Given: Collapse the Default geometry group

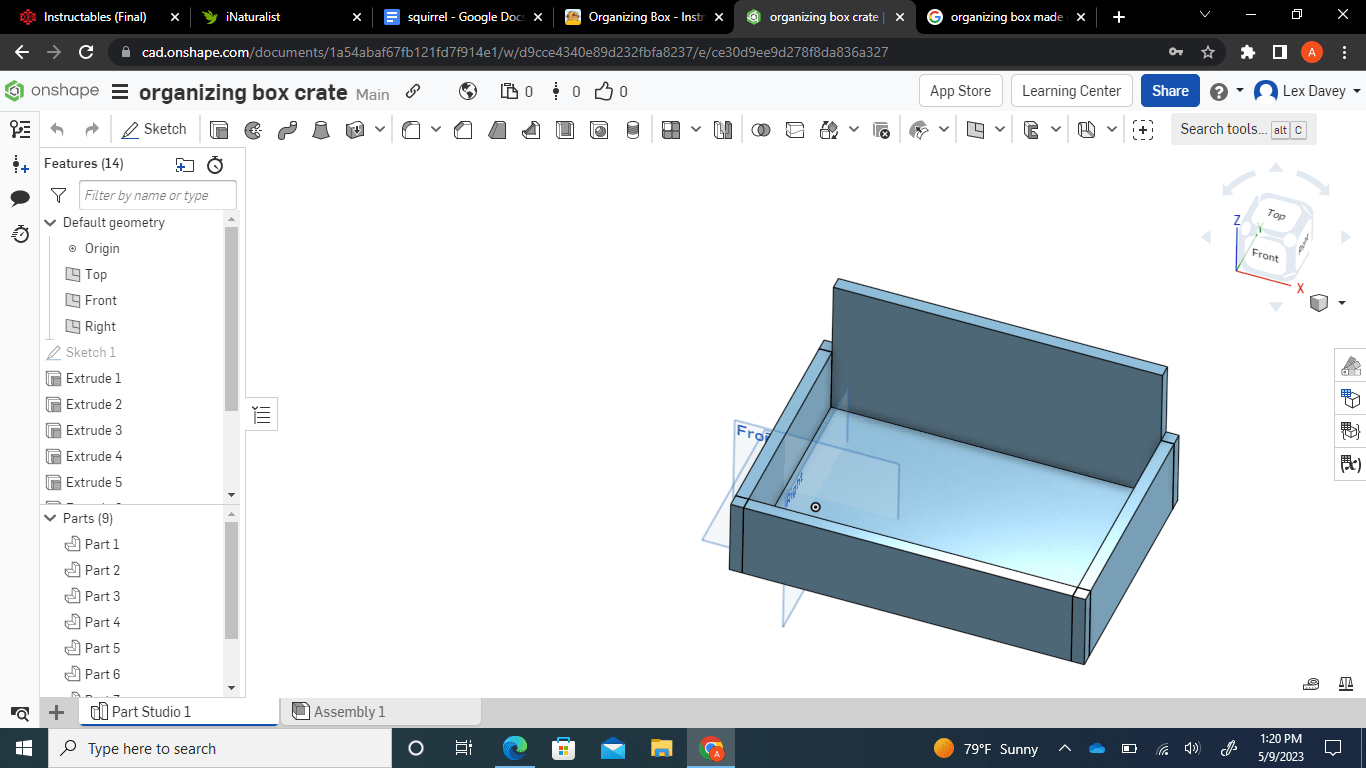Looking at the screenshot, I should coord(50,222).
